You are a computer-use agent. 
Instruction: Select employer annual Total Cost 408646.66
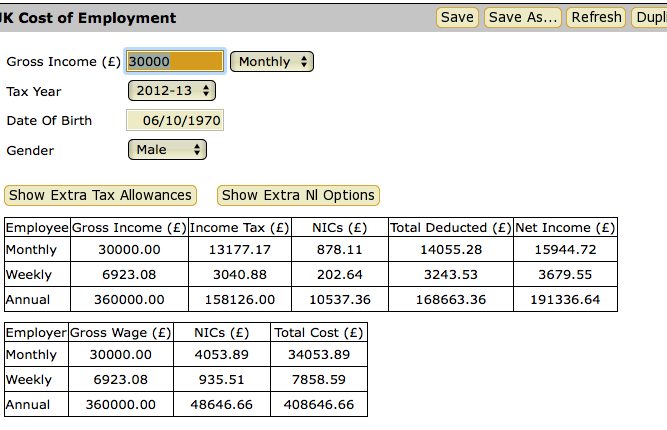(318, 404)
